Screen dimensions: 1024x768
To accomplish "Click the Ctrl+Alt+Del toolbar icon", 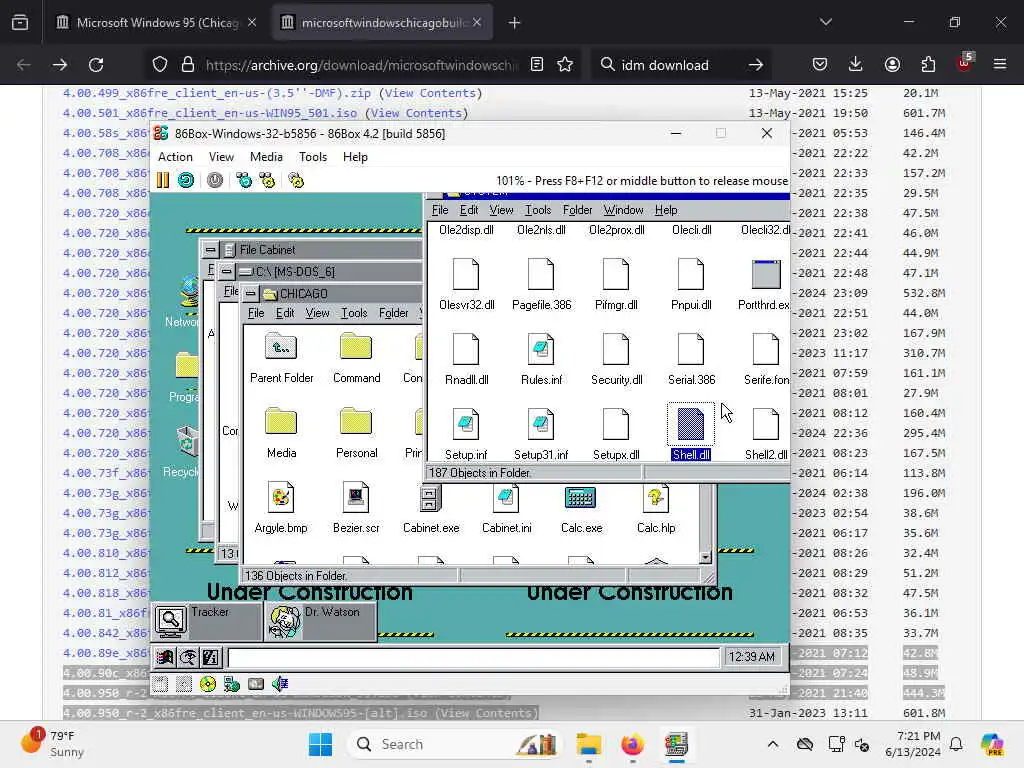I will click(244, 180).
